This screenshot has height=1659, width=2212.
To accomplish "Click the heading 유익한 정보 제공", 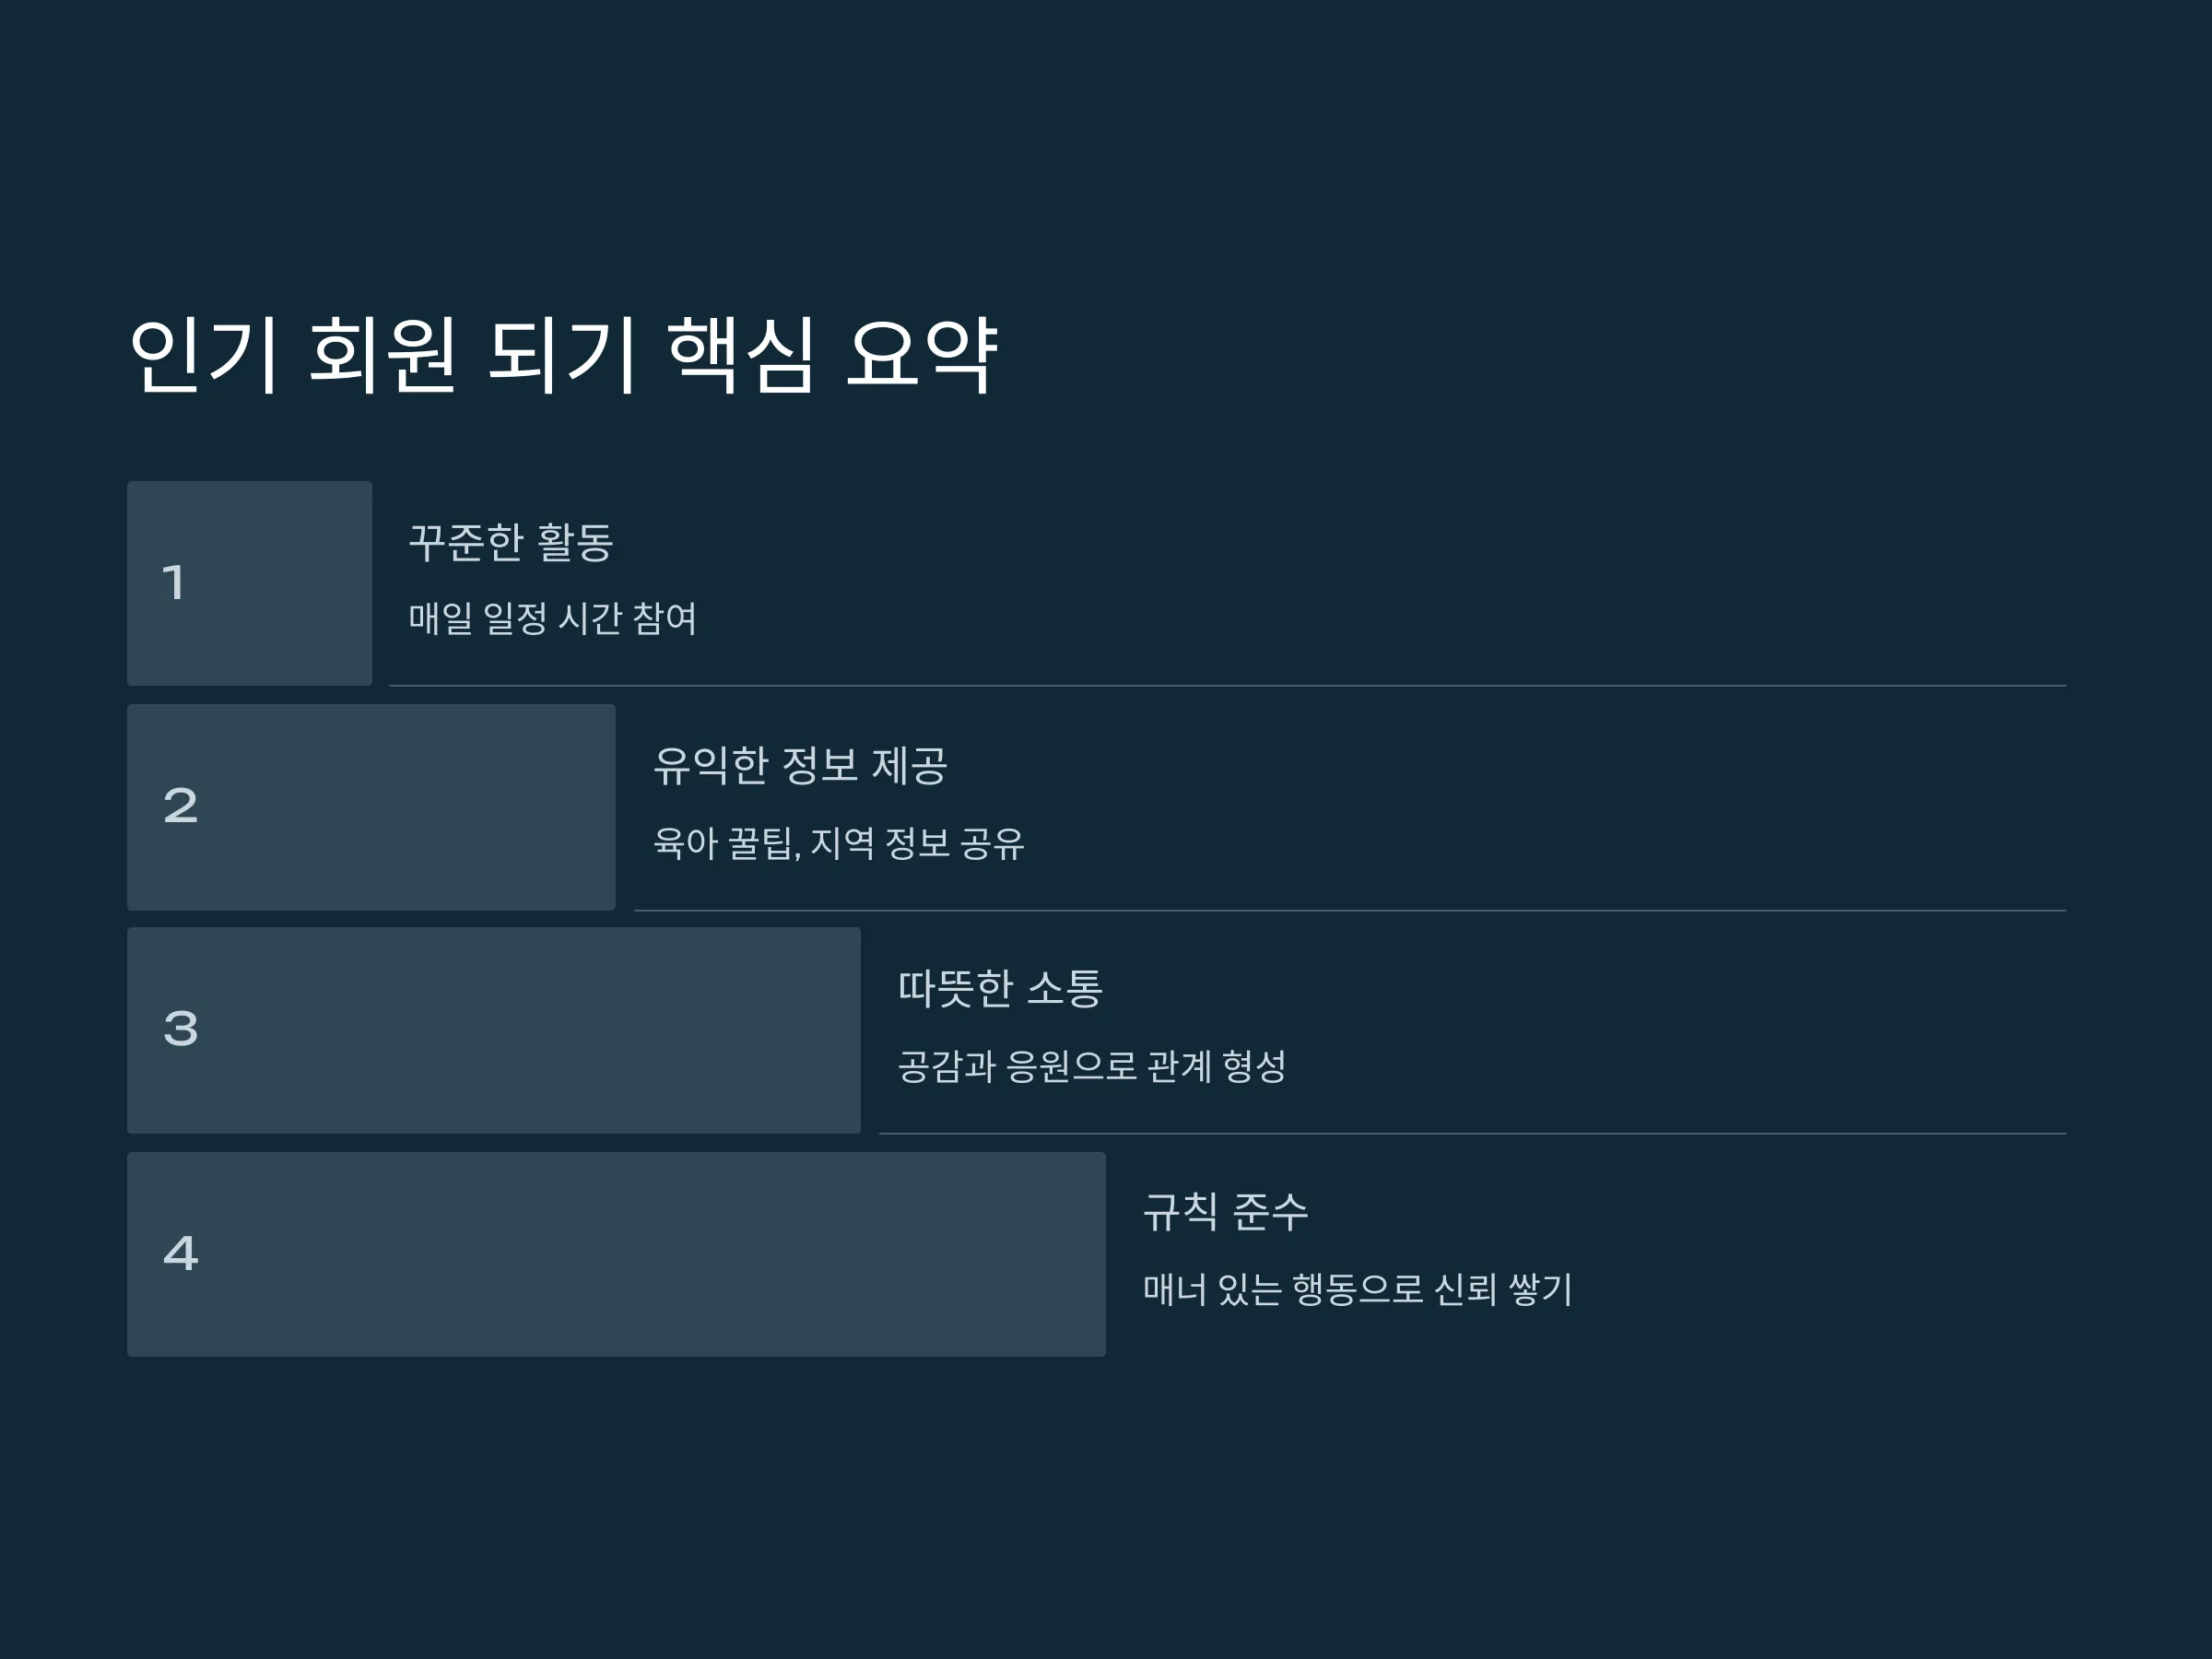I will 800,766.
